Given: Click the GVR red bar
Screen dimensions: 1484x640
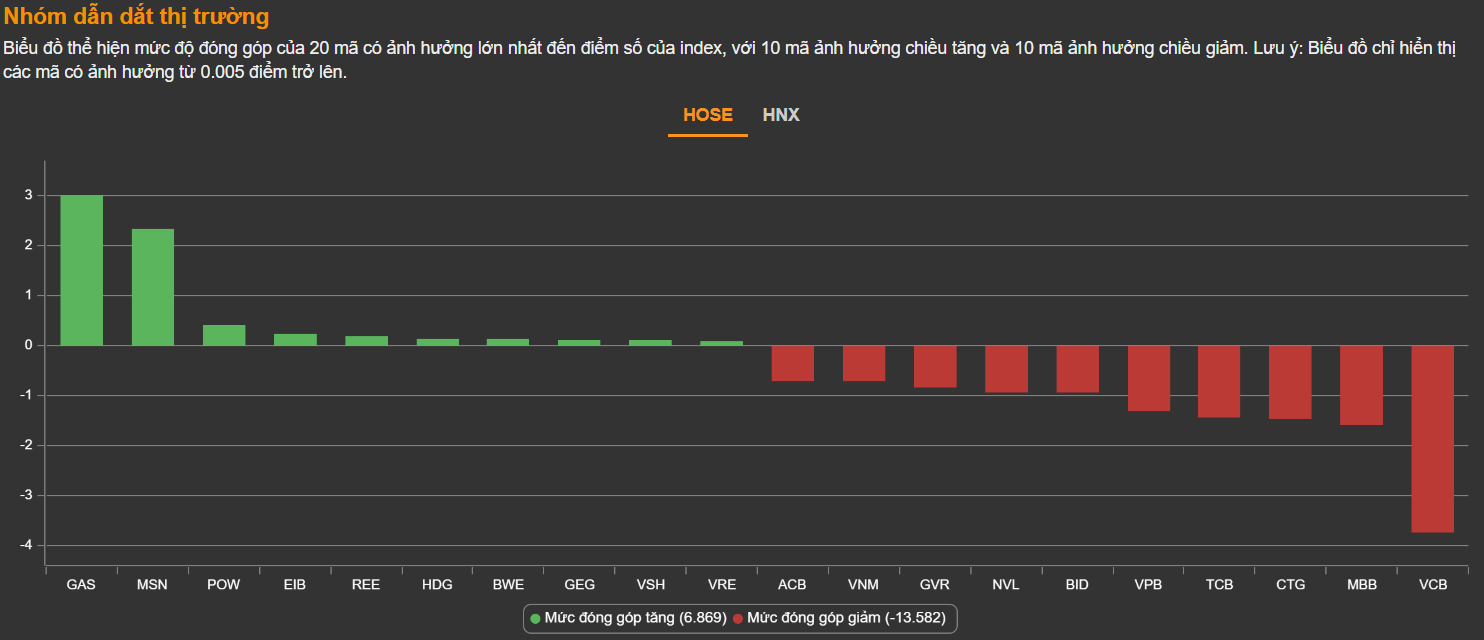Looking at the screenshot, I should pos(935,366).
